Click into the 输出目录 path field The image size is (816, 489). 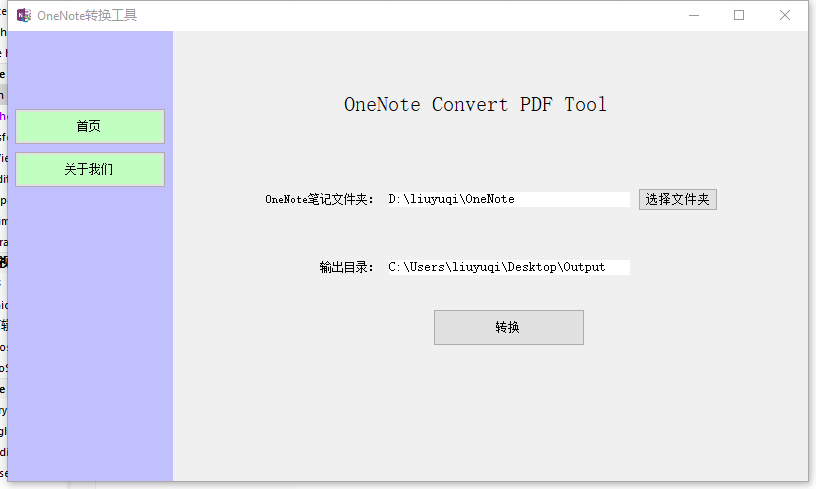(x=507, y=267)
